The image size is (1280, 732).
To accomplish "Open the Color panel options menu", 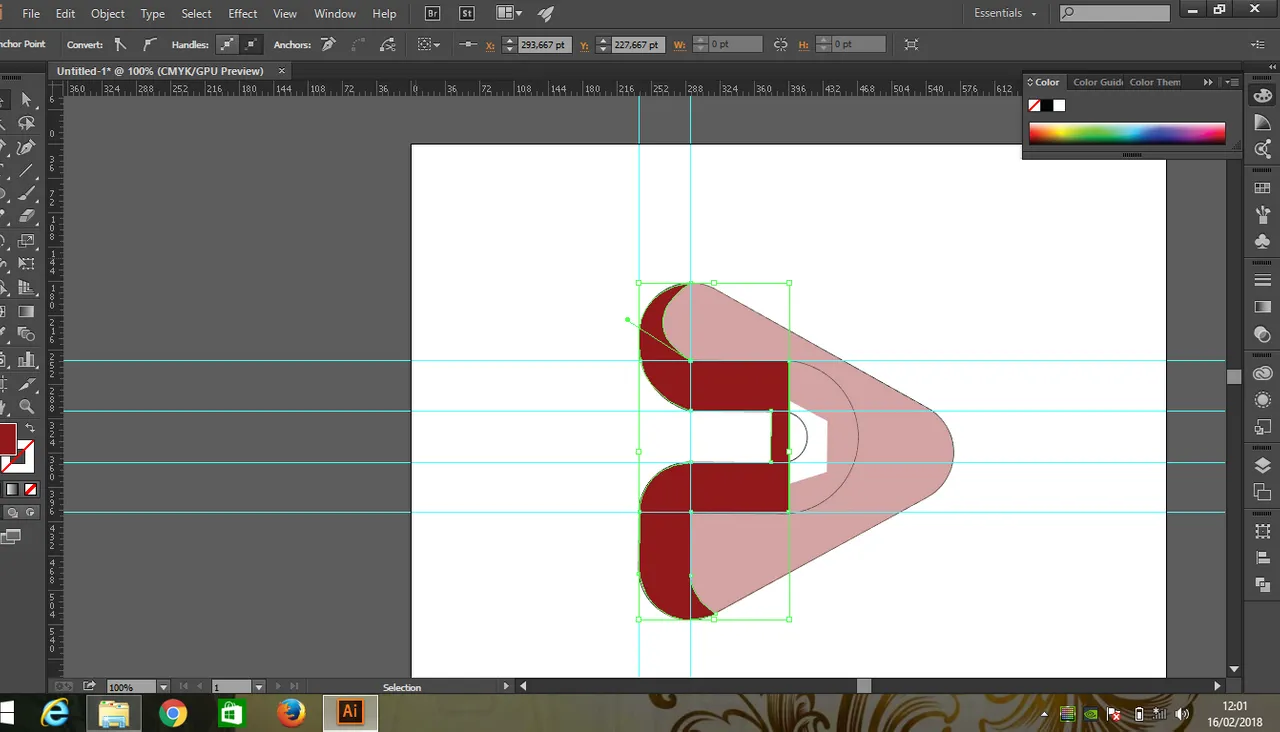I will coord(1231,82).
